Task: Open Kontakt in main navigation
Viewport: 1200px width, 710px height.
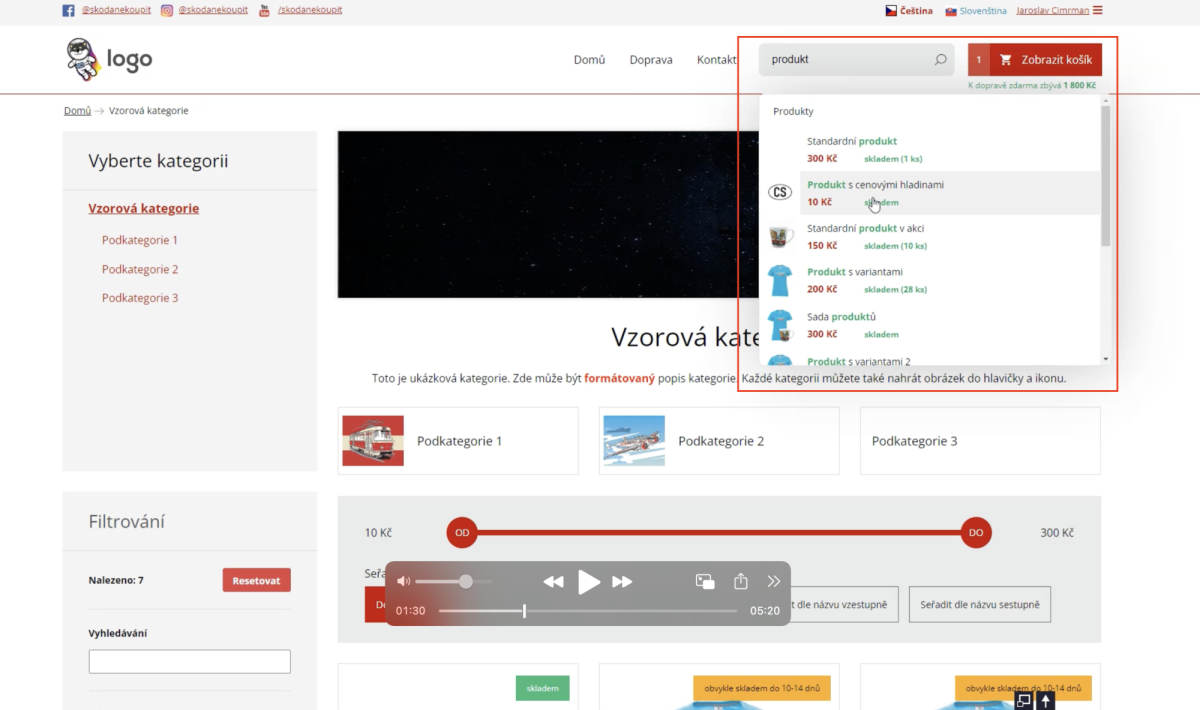Action: [717, 60]
